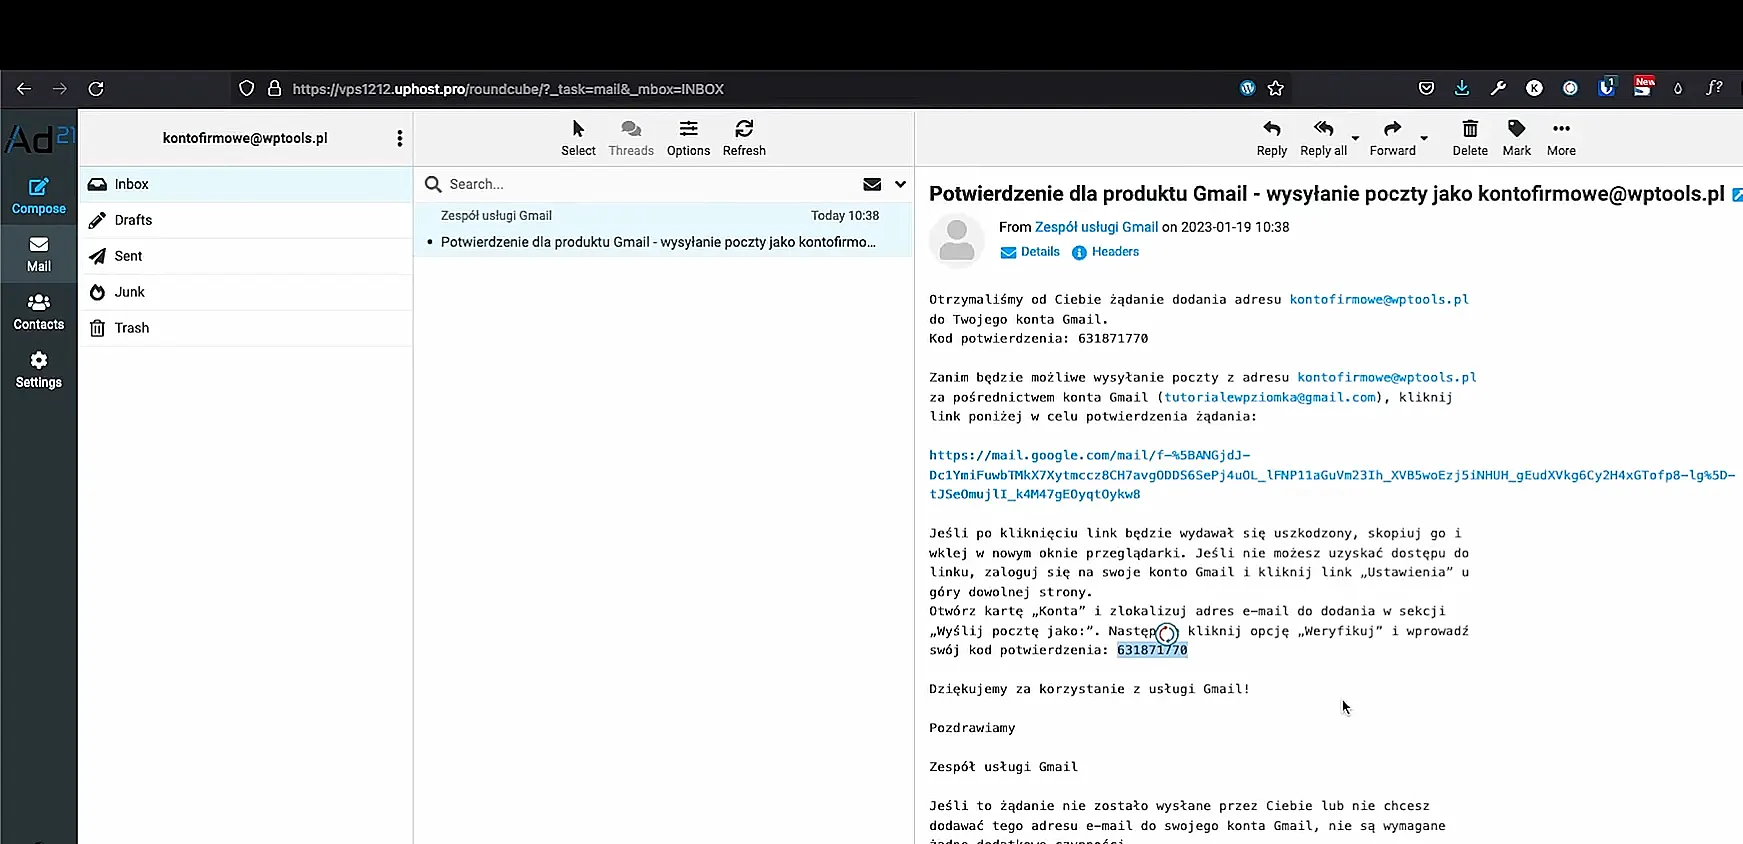Toggle the Select messages mode
The height and width of the screenshot is (844, 1743).
click(578, 137)
